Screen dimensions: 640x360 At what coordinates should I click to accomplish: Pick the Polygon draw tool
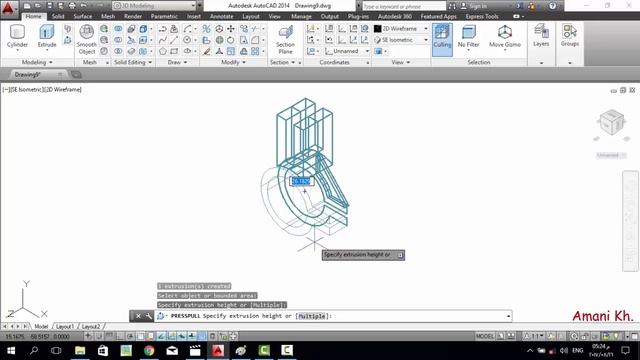[x=162, y=51]
